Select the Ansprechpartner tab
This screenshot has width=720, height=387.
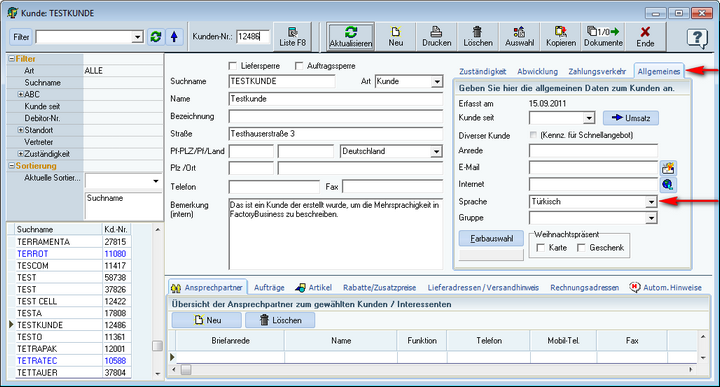208,288
